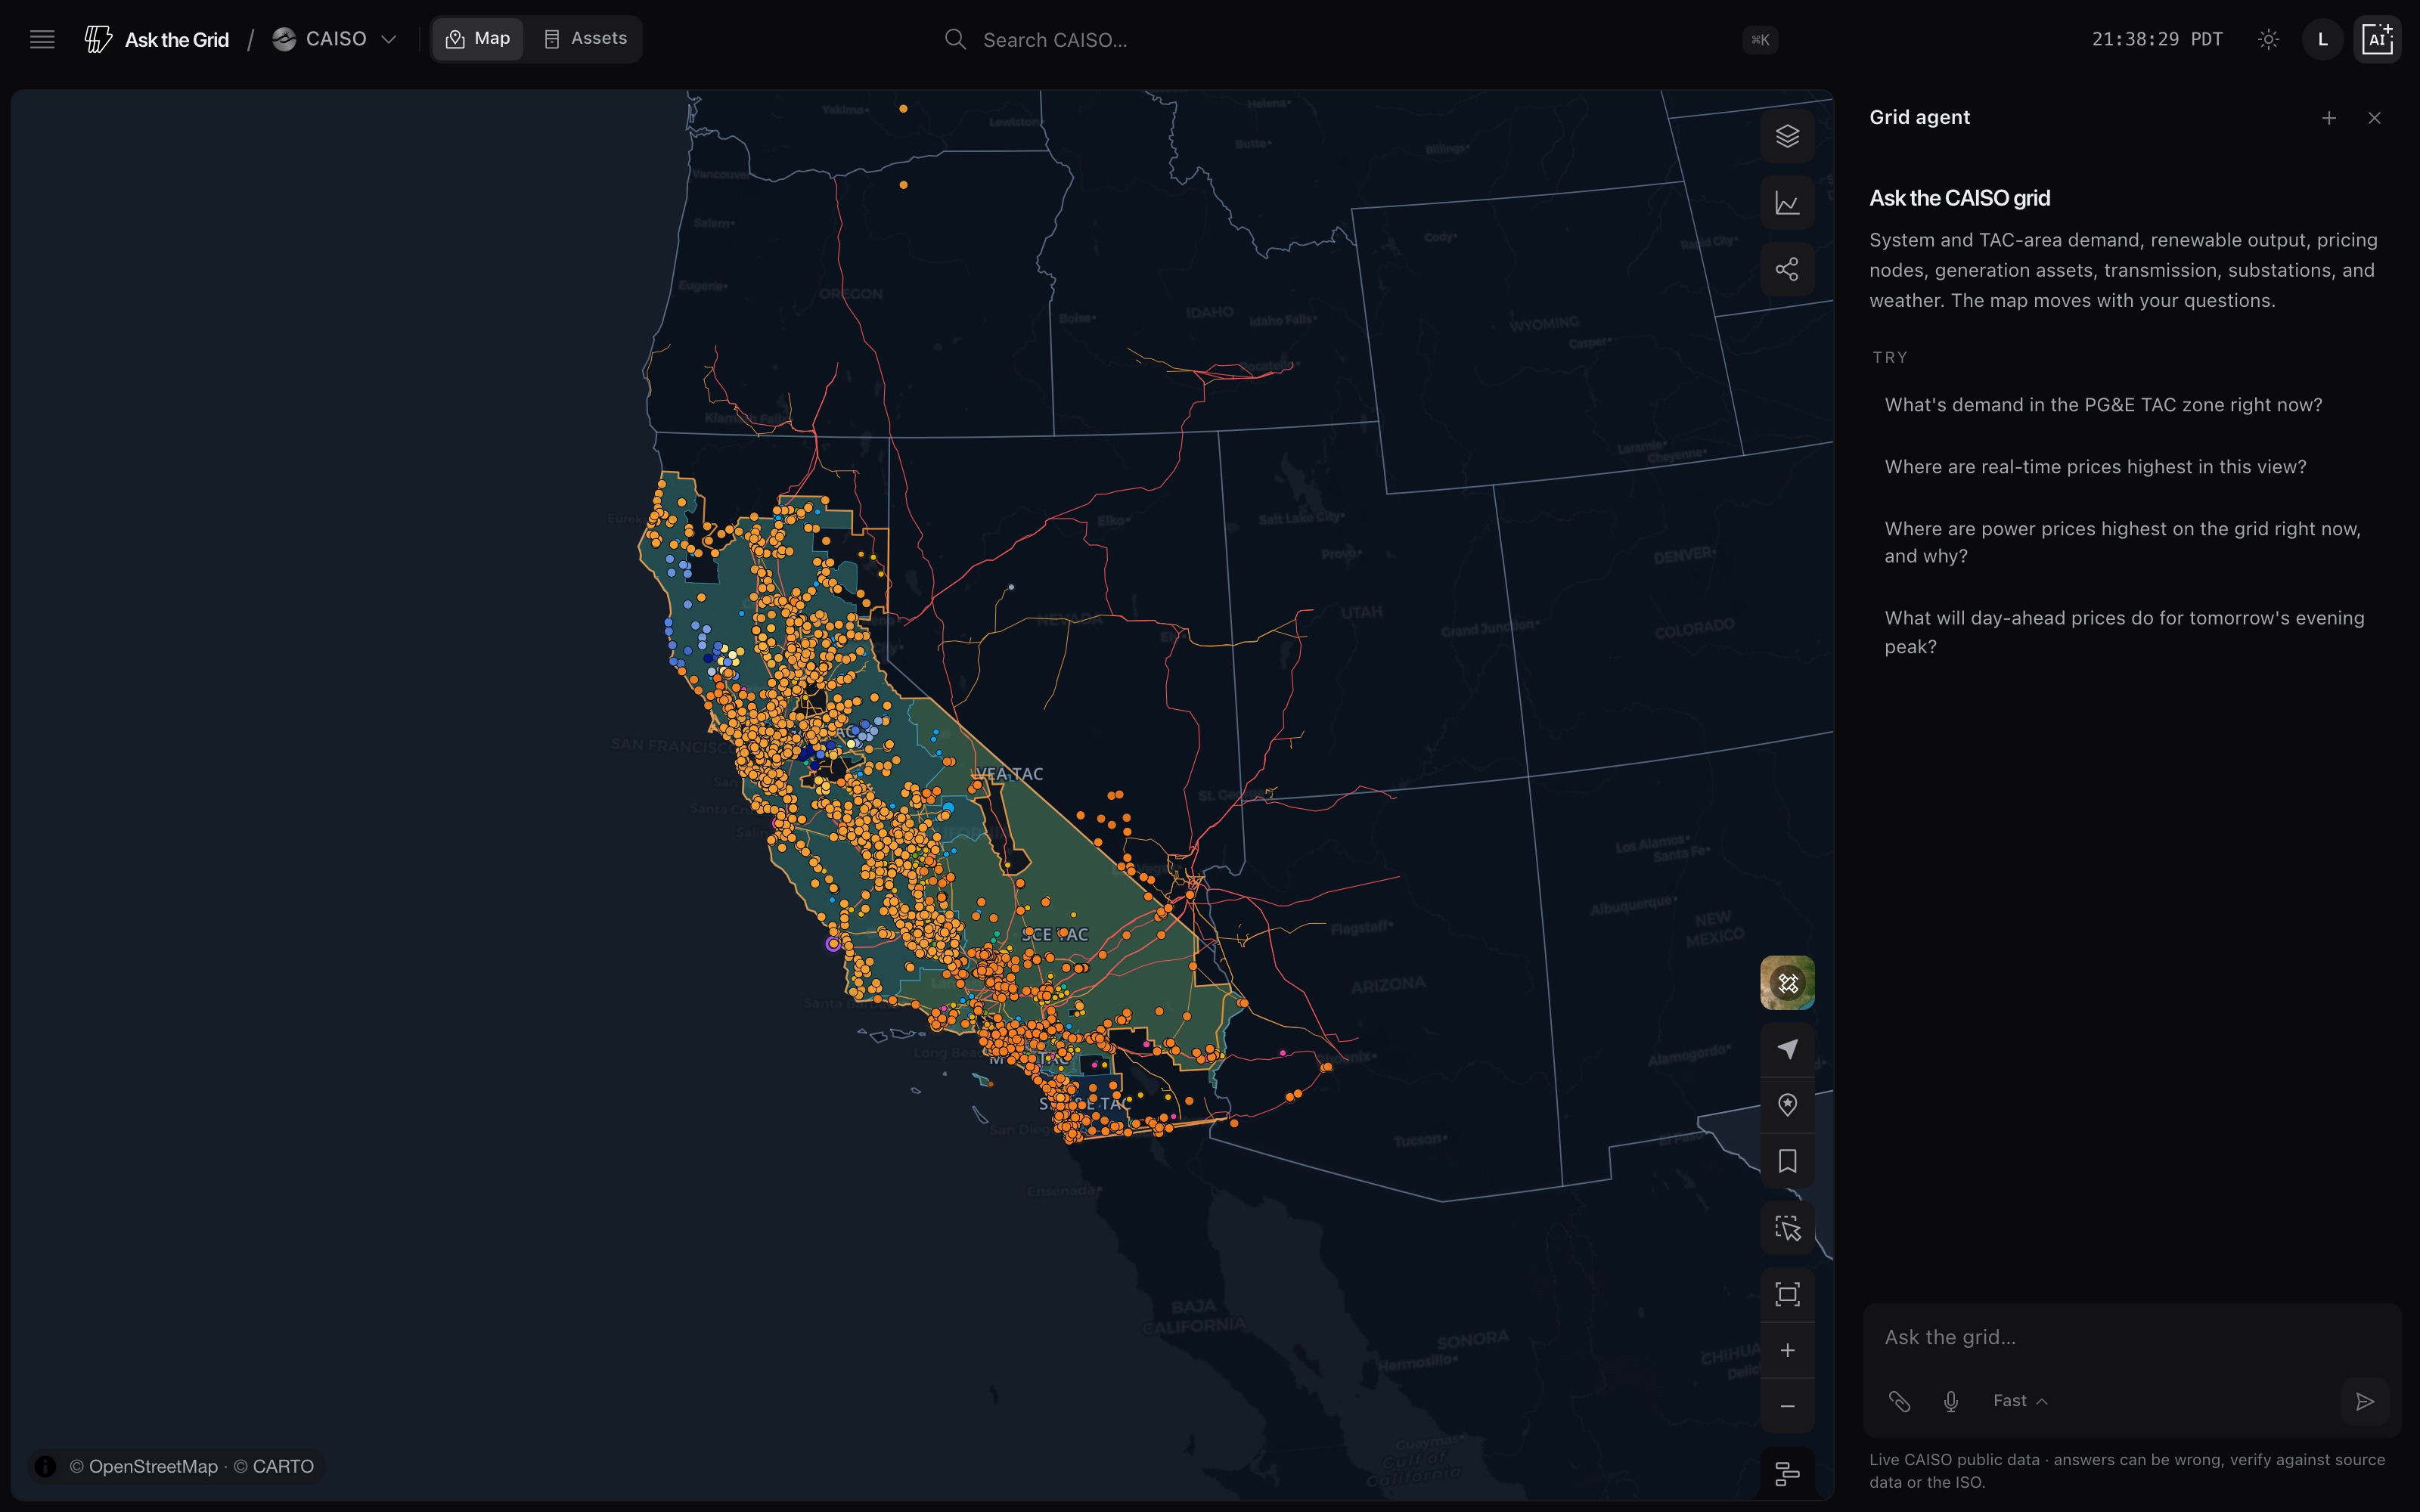
Task: Start a new Grid agent chat
Action: click(x=2329, y=118)
